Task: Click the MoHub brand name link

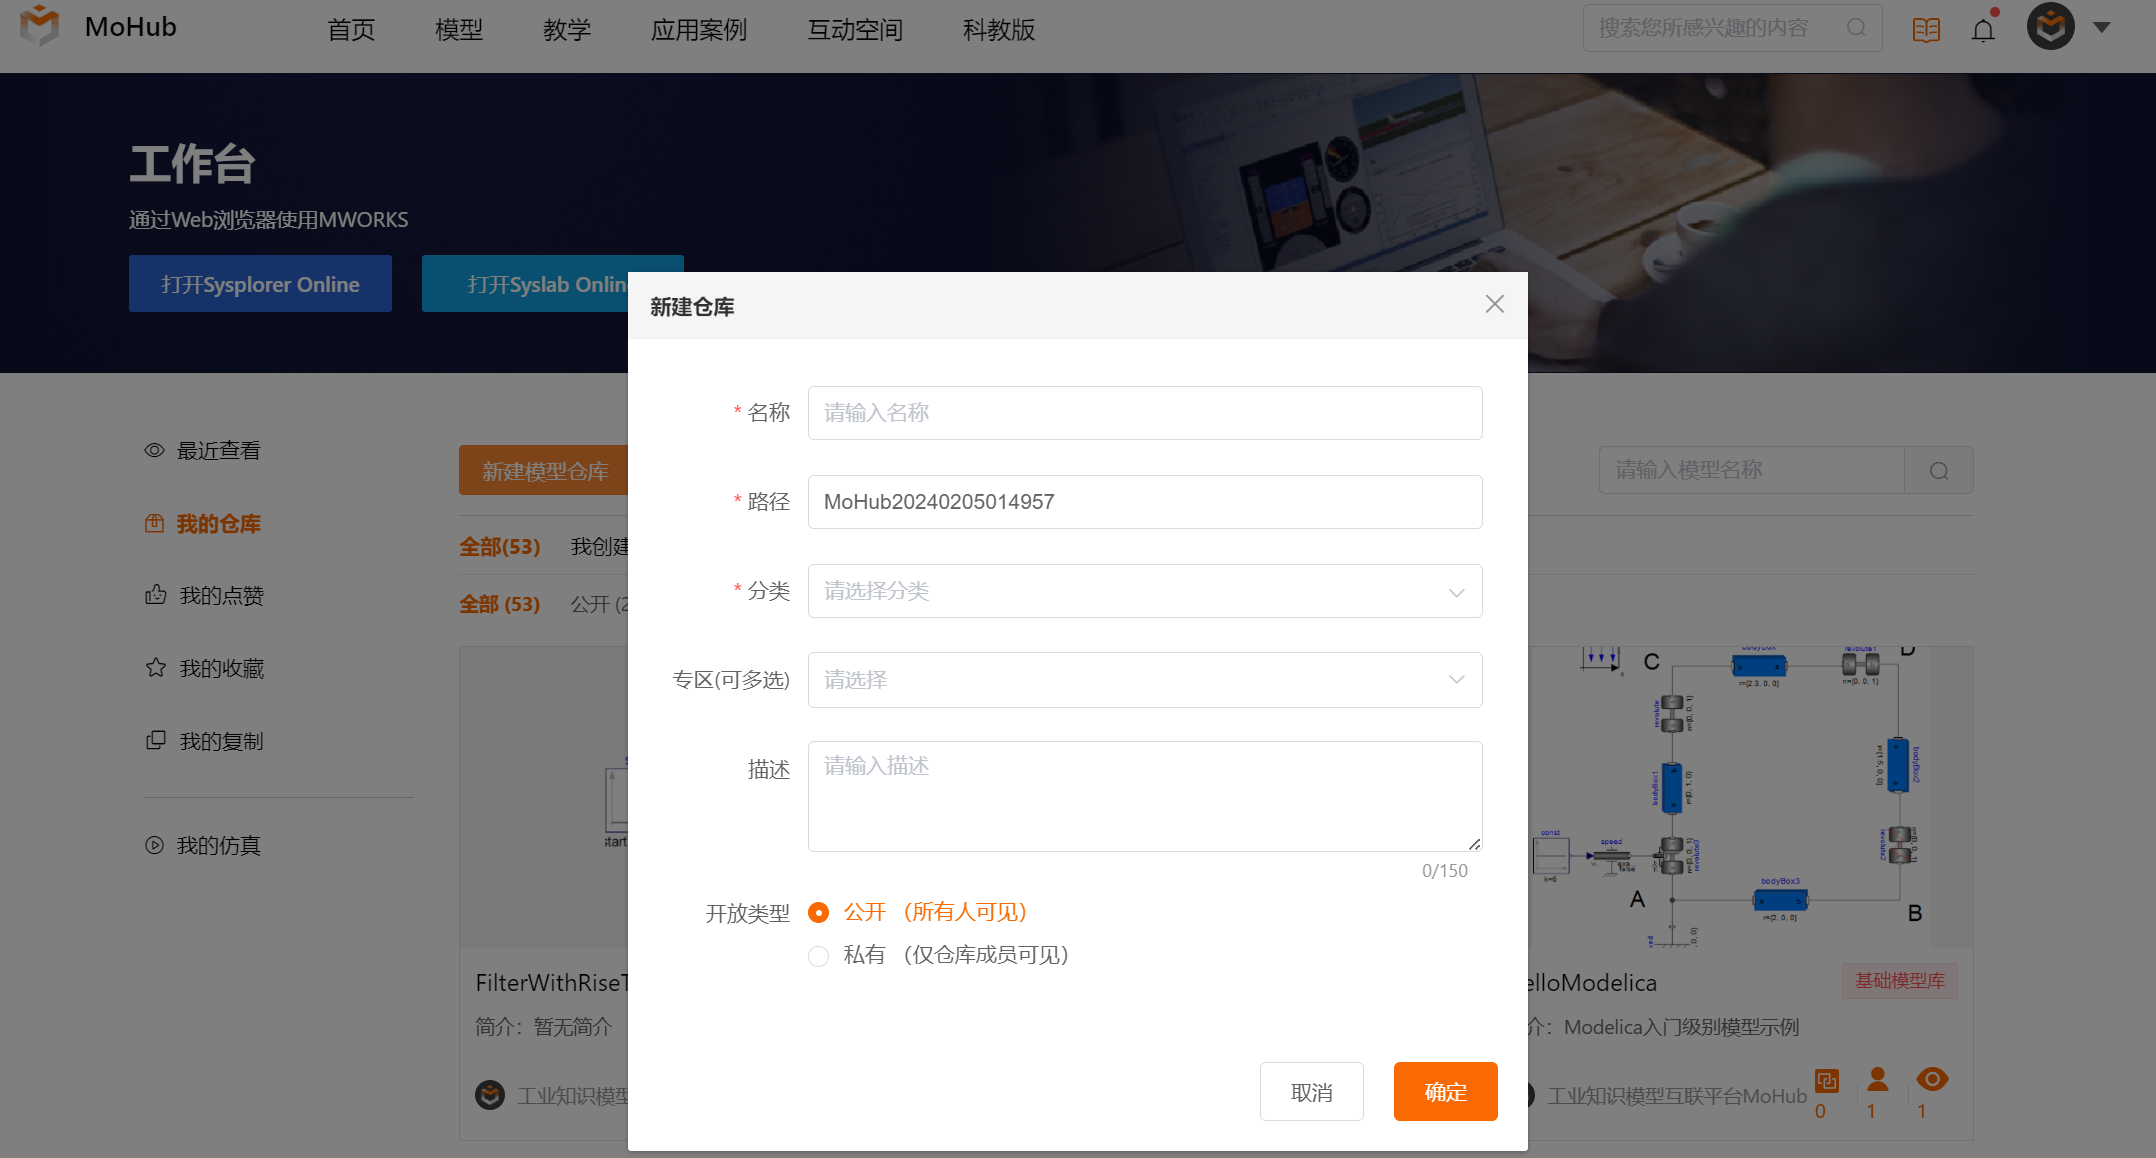Action: [x=131, y=27]
